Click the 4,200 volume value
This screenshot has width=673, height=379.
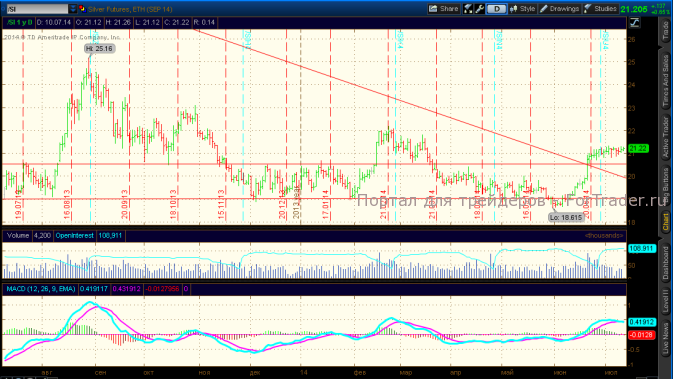click(x=42, y=236)
